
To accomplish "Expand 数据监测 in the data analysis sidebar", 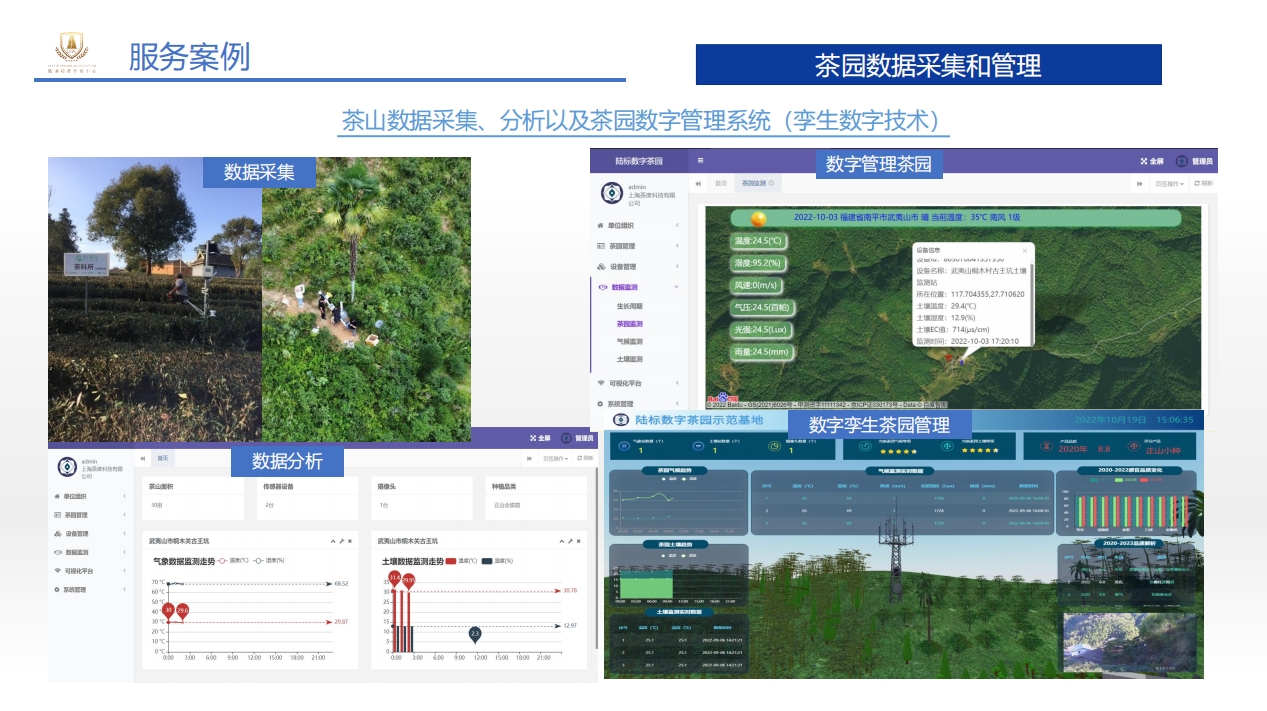I will click(x=90, y=552).
